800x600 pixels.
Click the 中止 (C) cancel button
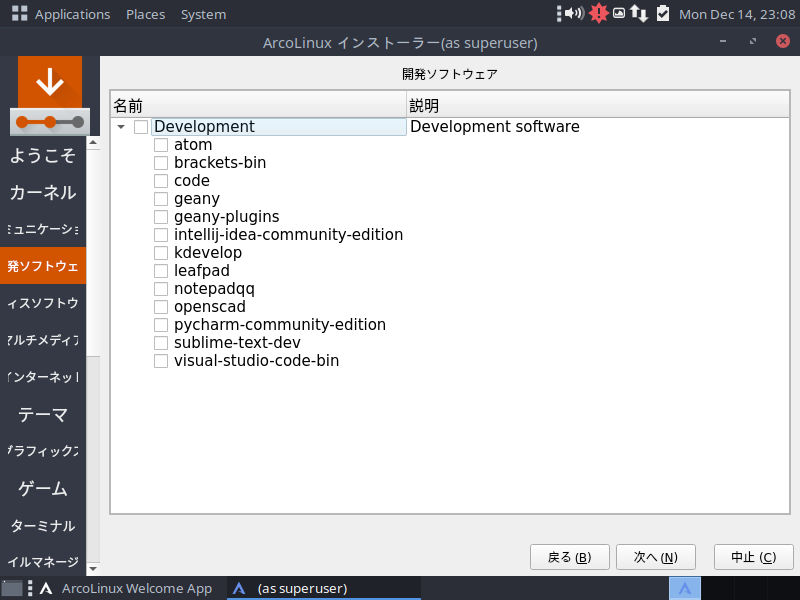(x=754, y=557)
